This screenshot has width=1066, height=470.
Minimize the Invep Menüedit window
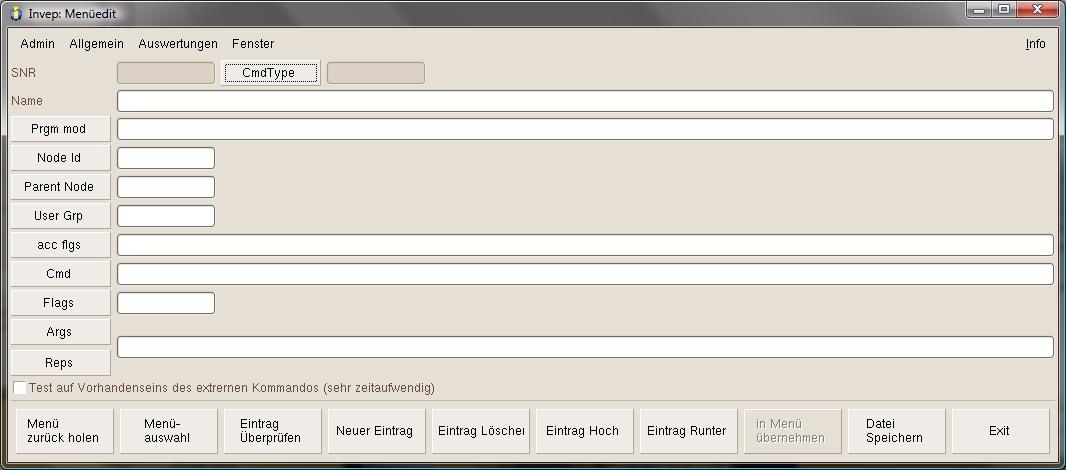coord(980,9)
